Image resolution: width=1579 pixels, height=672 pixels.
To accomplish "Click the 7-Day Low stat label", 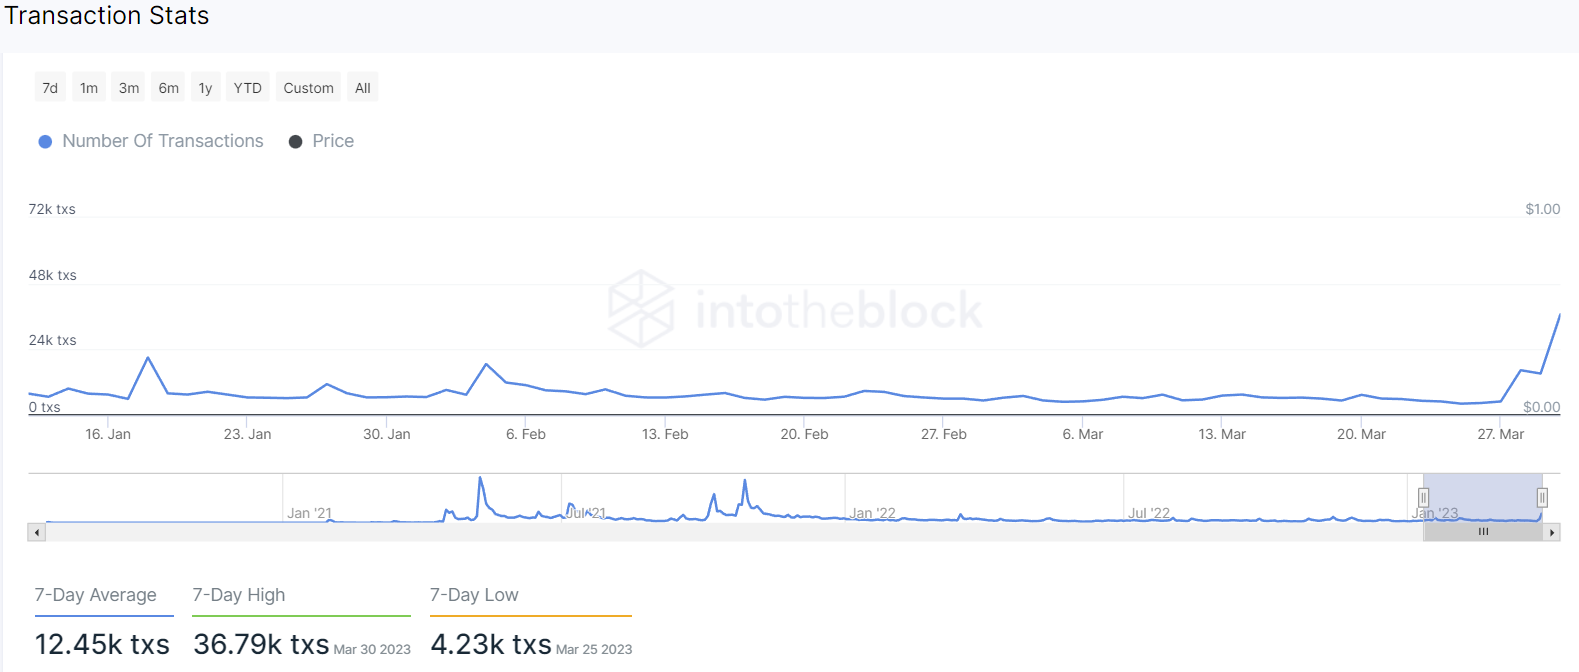I will tap(474, 595).
